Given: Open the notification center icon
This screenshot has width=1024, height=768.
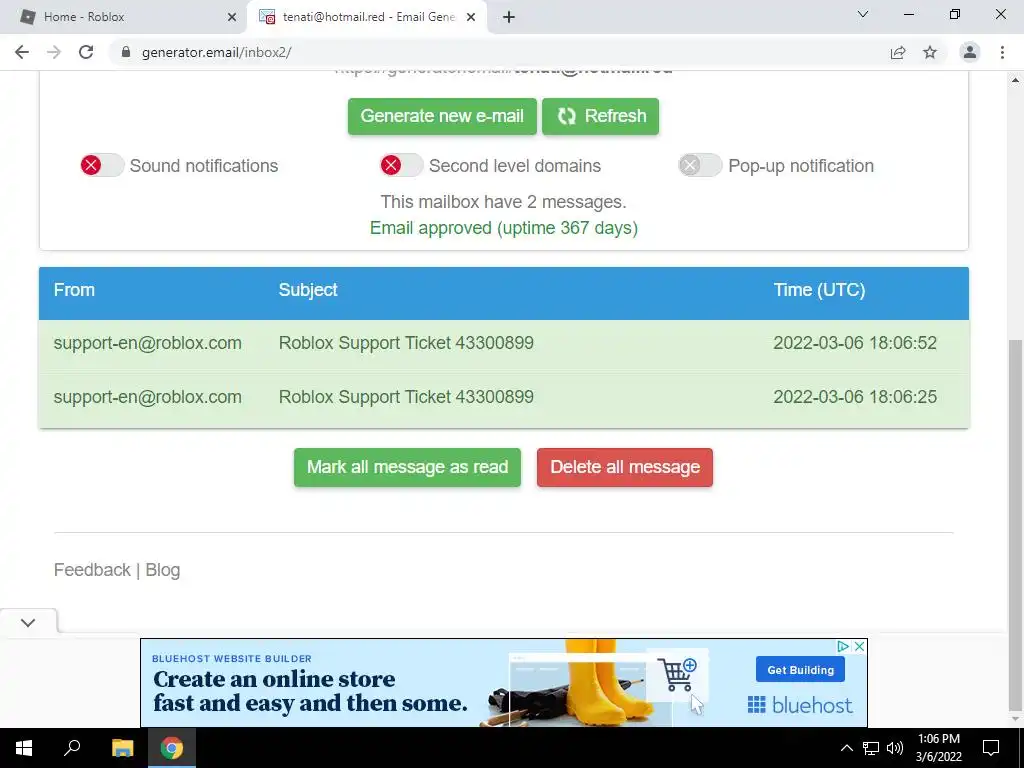Looking at the screenshot, I should (991, 748).
